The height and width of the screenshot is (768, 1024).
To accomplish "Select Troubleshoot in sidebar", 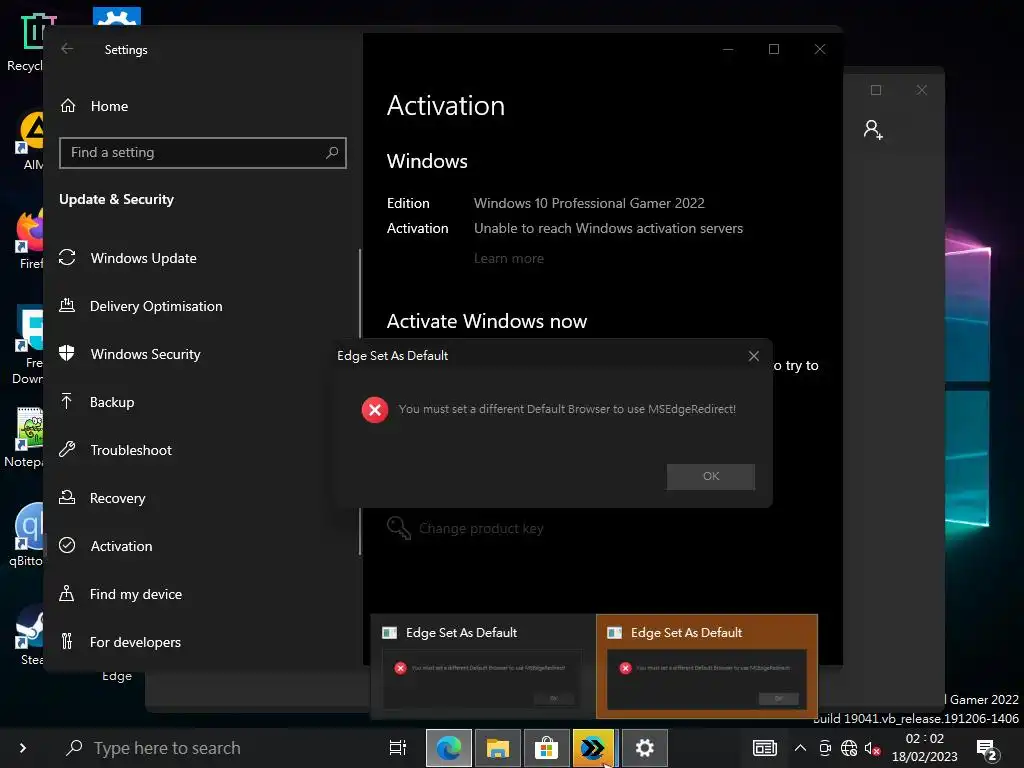I will pyautogui.click(x=131, y=450).
